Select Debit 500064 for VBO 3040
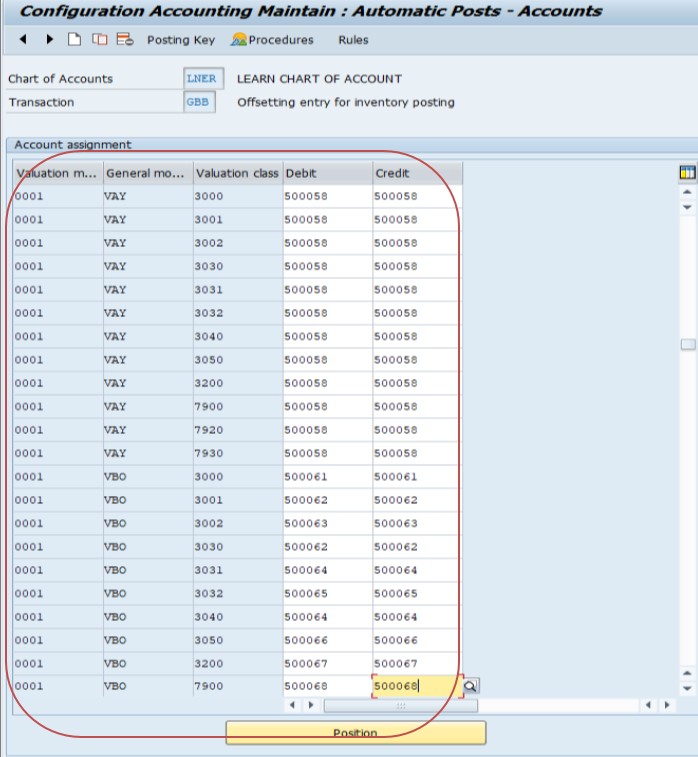Screen dimensions: 698x757 click(x=328, y=617)
